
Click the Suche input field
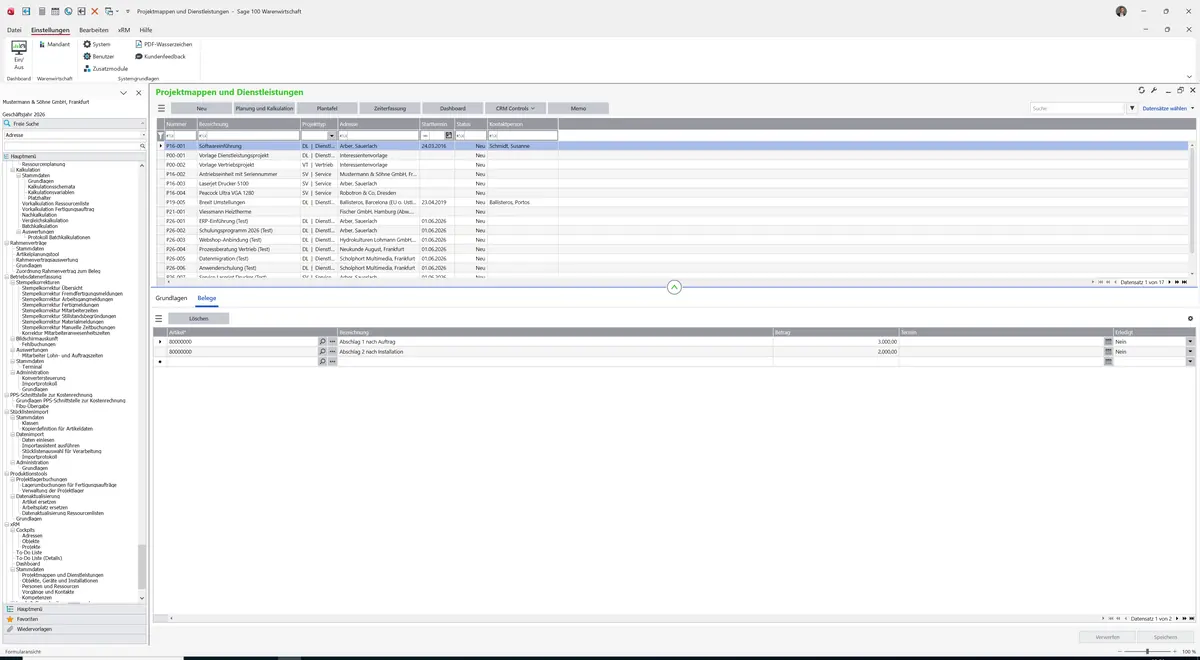pos(1077,108)
